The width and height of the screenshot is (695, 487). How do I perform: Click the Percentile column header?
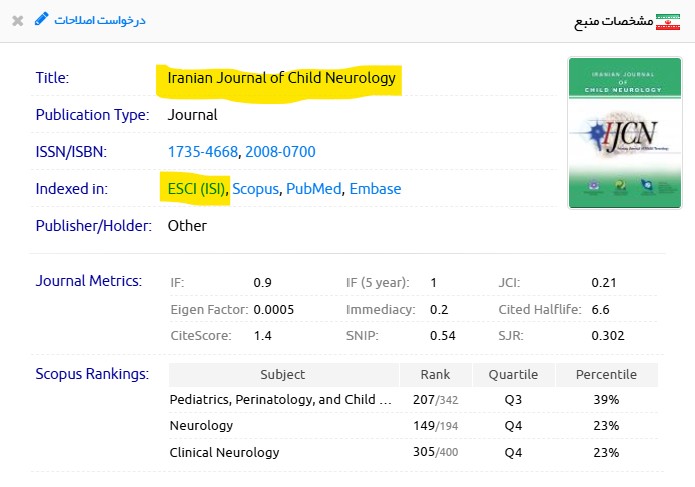606,375
